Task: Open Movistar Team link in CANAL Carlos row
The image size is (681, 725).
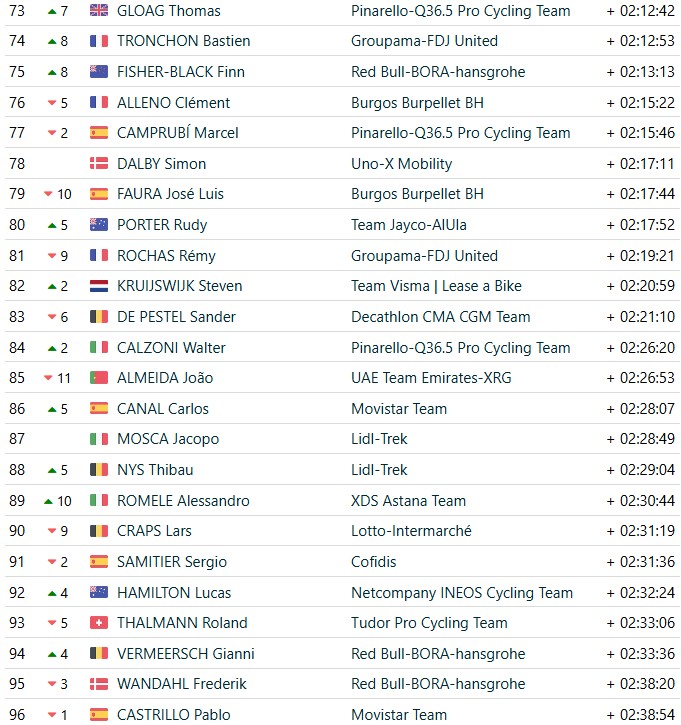Action: click(399, 409)
